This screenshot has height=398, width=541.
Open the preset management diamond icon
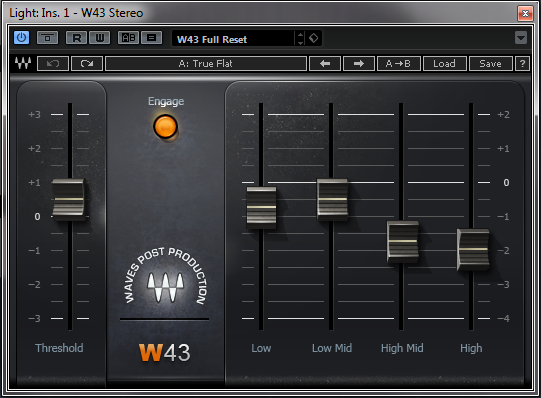[314, 38]
